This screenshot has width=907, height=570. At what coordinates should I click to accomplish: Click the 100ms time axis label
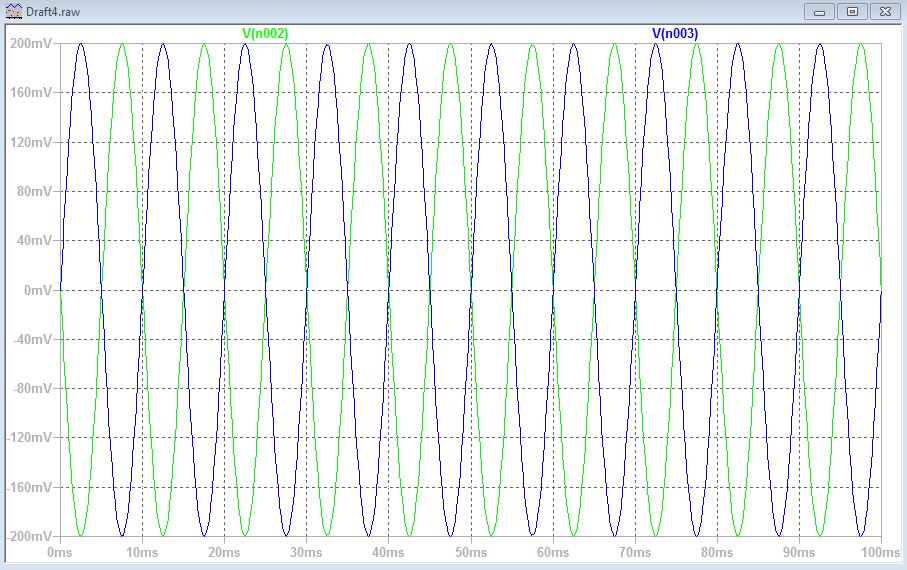[880, 553]
